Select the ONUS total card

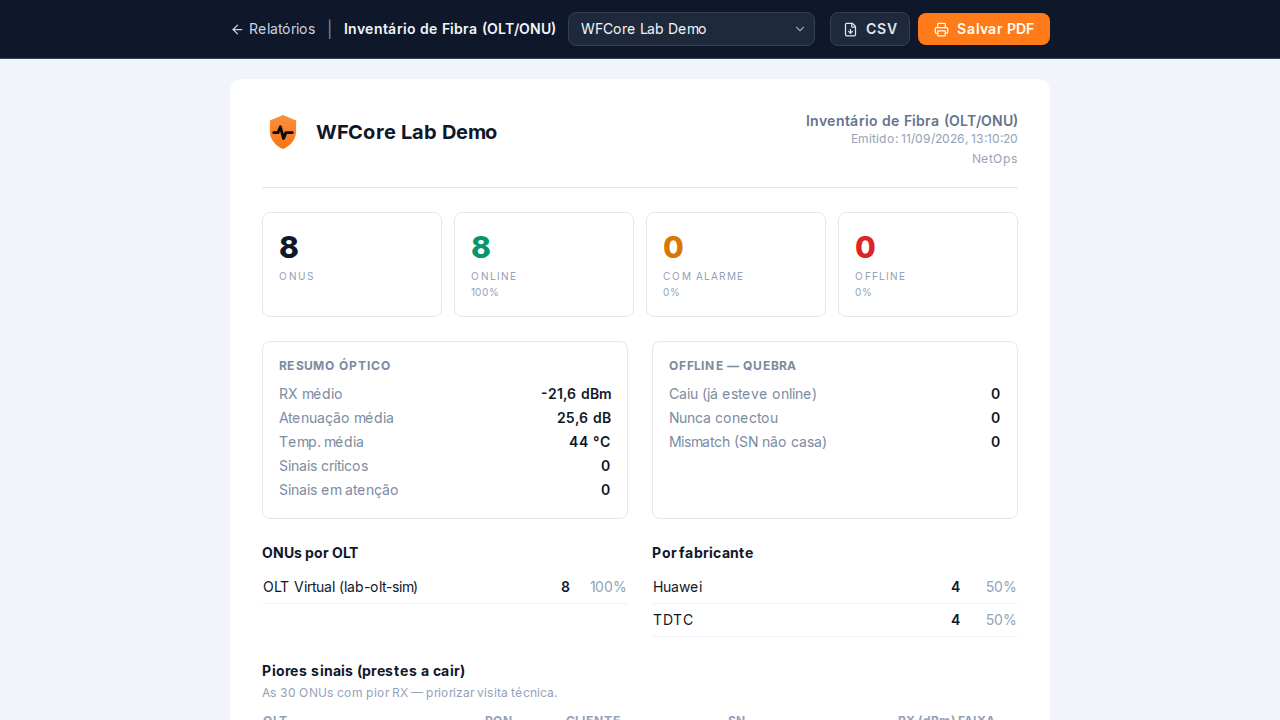pos(352,264)
